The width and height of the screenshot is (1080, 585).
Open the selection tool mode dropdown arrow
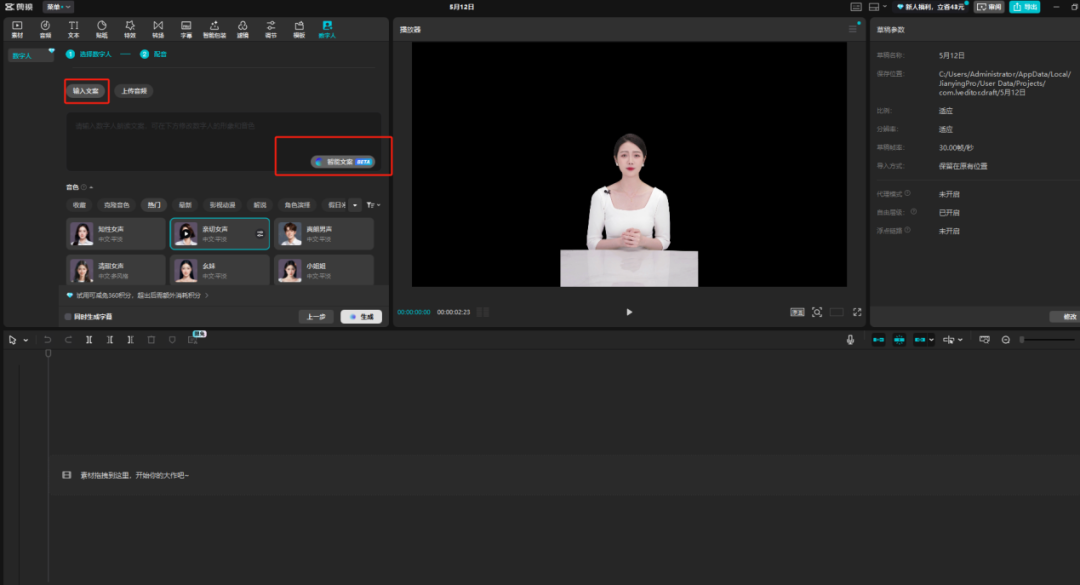(x=26, y=340)
